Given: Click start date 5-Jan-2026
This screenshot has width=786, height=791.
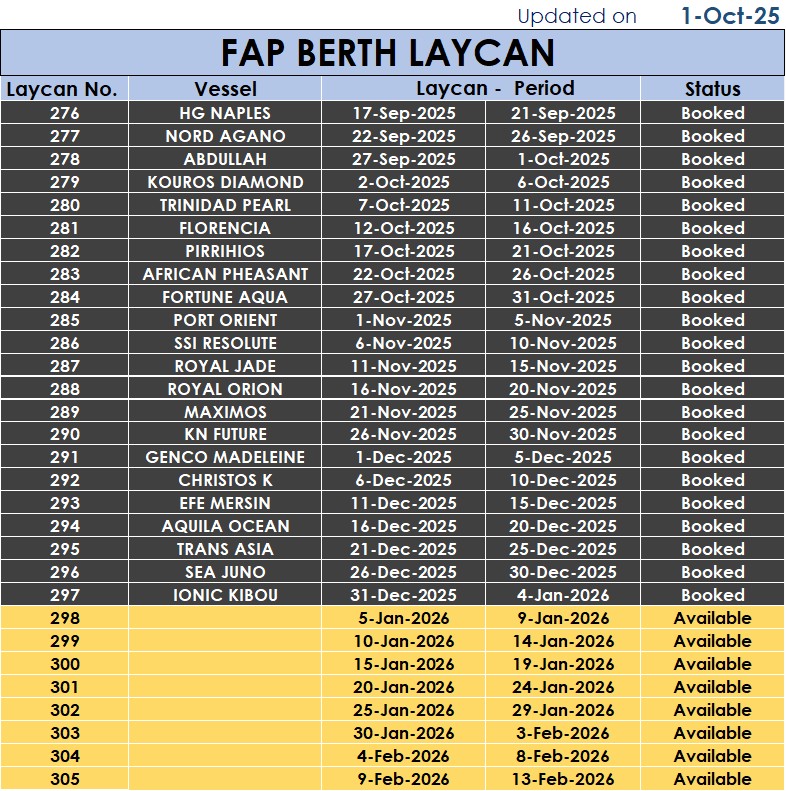Looking at the screenshot, I should point(404,618).
